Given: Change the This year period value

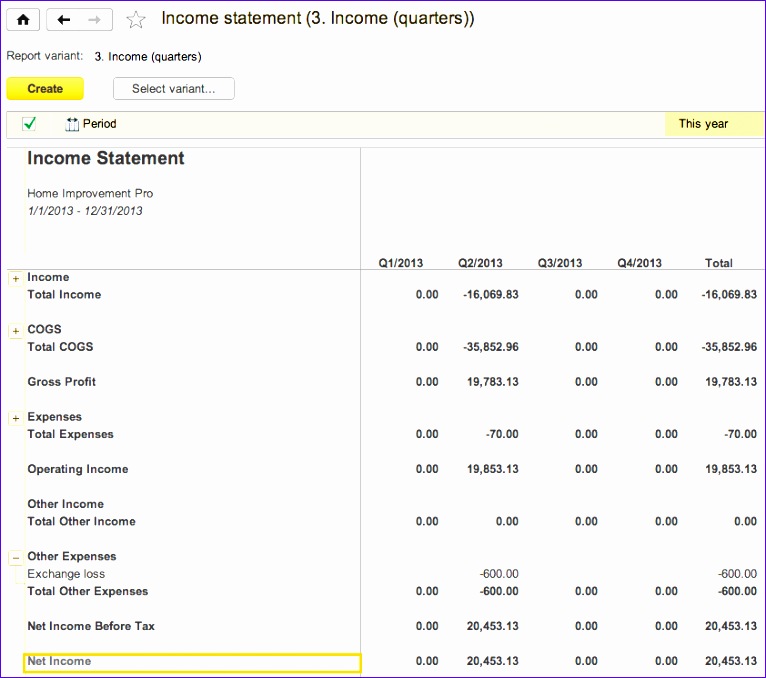Looking at the screenshot, I should pyautogui.click(x=714, y=124).
